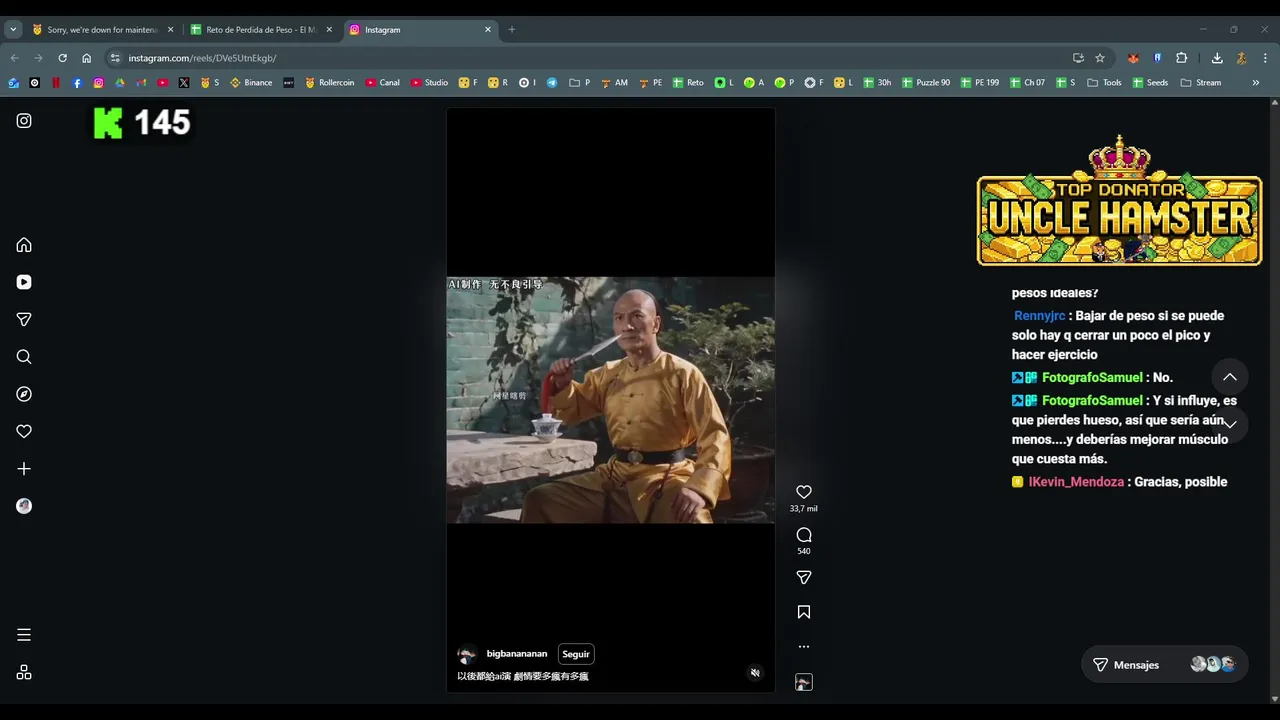Viewport: 1280px width, 720px height.
Task: Open the Telegram bookmark icon
Action: [552, 83]
